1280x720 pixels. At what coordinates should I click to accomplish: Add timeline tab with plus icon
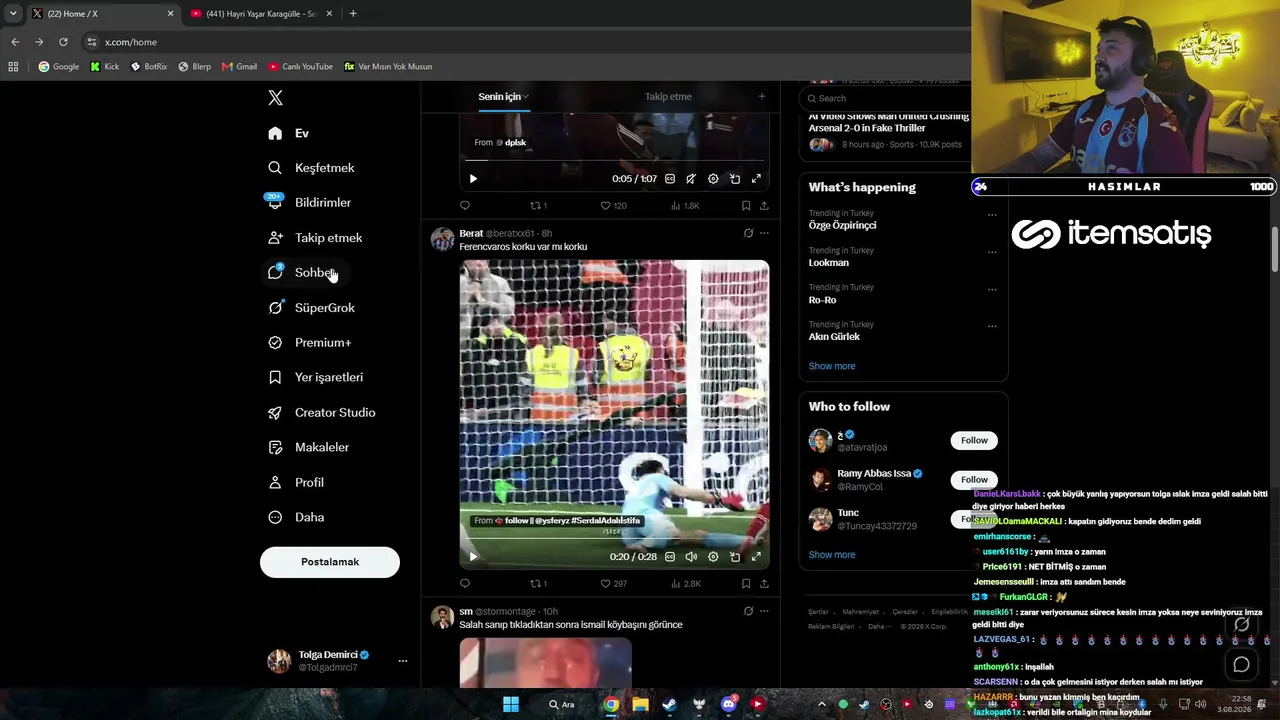click(x=762, y=96)
